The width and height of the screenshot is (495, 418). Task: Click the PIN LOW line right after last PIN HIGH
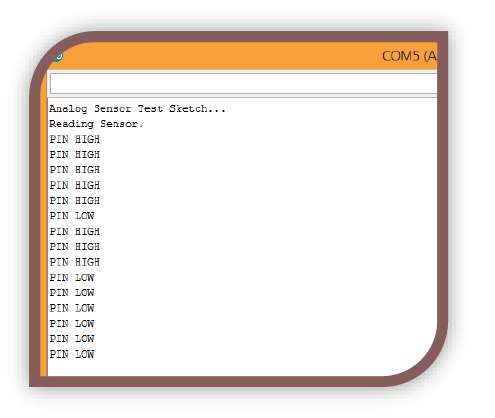(72, 278)
